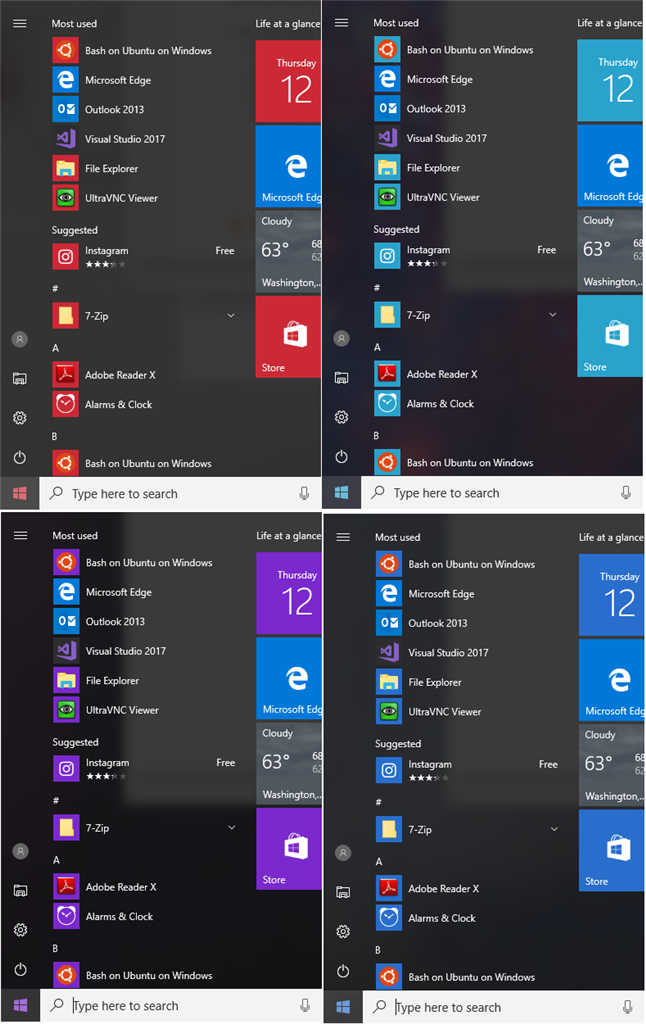
Task: Open the teal Store tile
Action: click(610, 336)
